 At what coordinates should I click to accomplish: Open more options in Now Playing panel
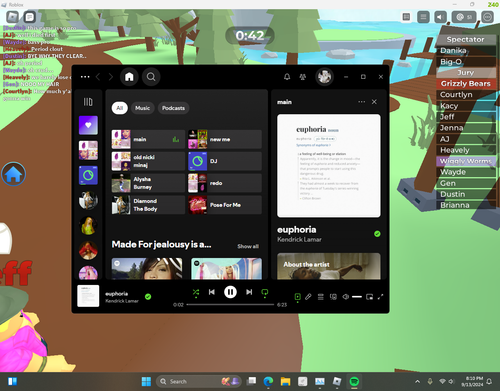pyautogui.click(x=361, y=102)
